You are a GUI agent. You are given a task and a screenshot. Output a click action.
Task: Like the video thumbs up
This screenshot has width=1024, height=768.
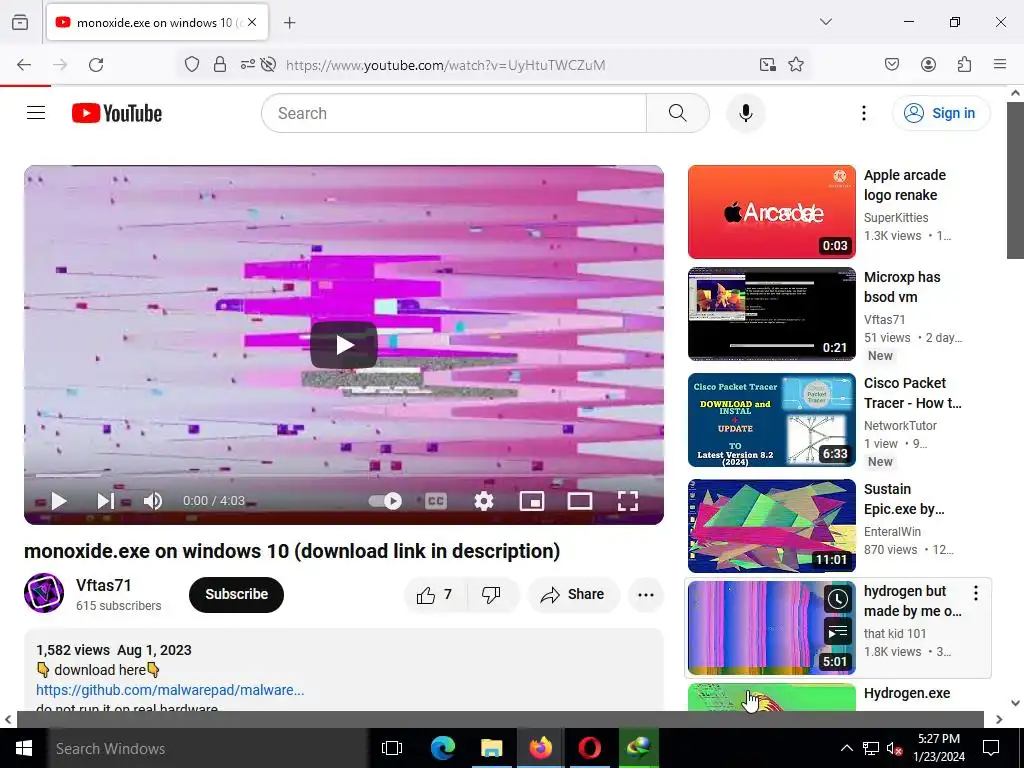click(435, 594)
